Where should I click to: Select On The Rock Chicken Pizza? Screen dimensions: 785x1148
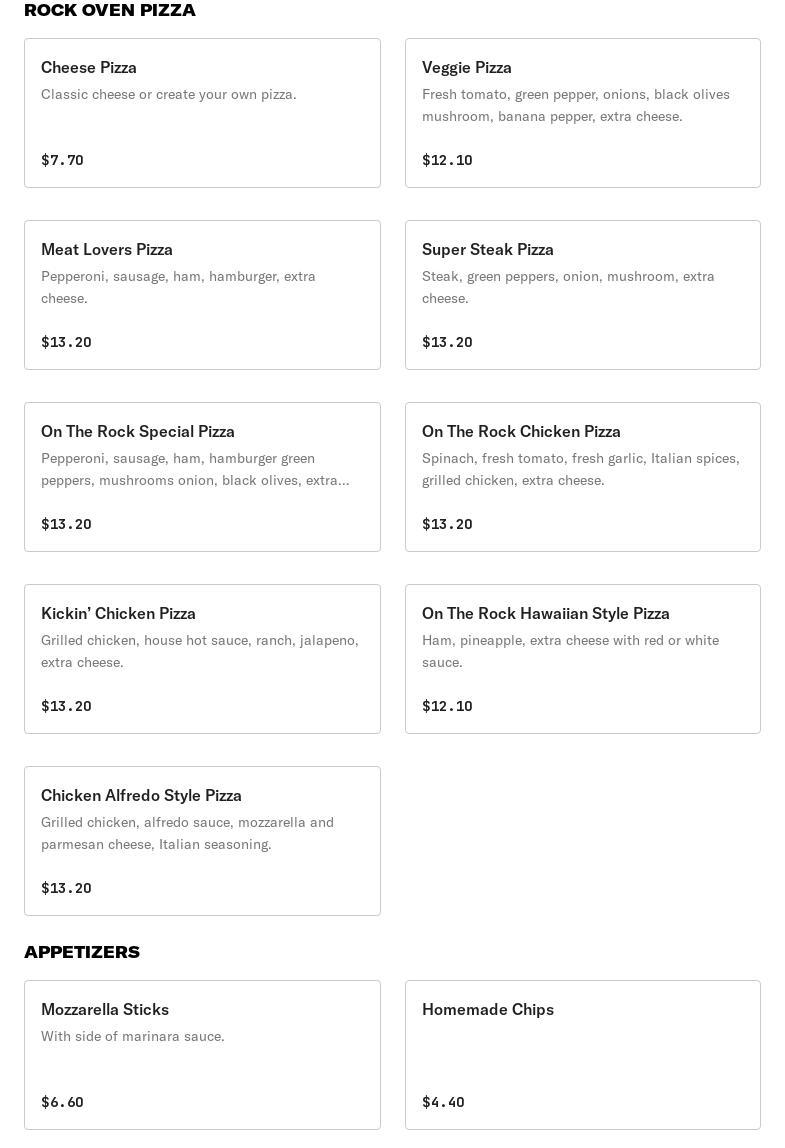582,477
